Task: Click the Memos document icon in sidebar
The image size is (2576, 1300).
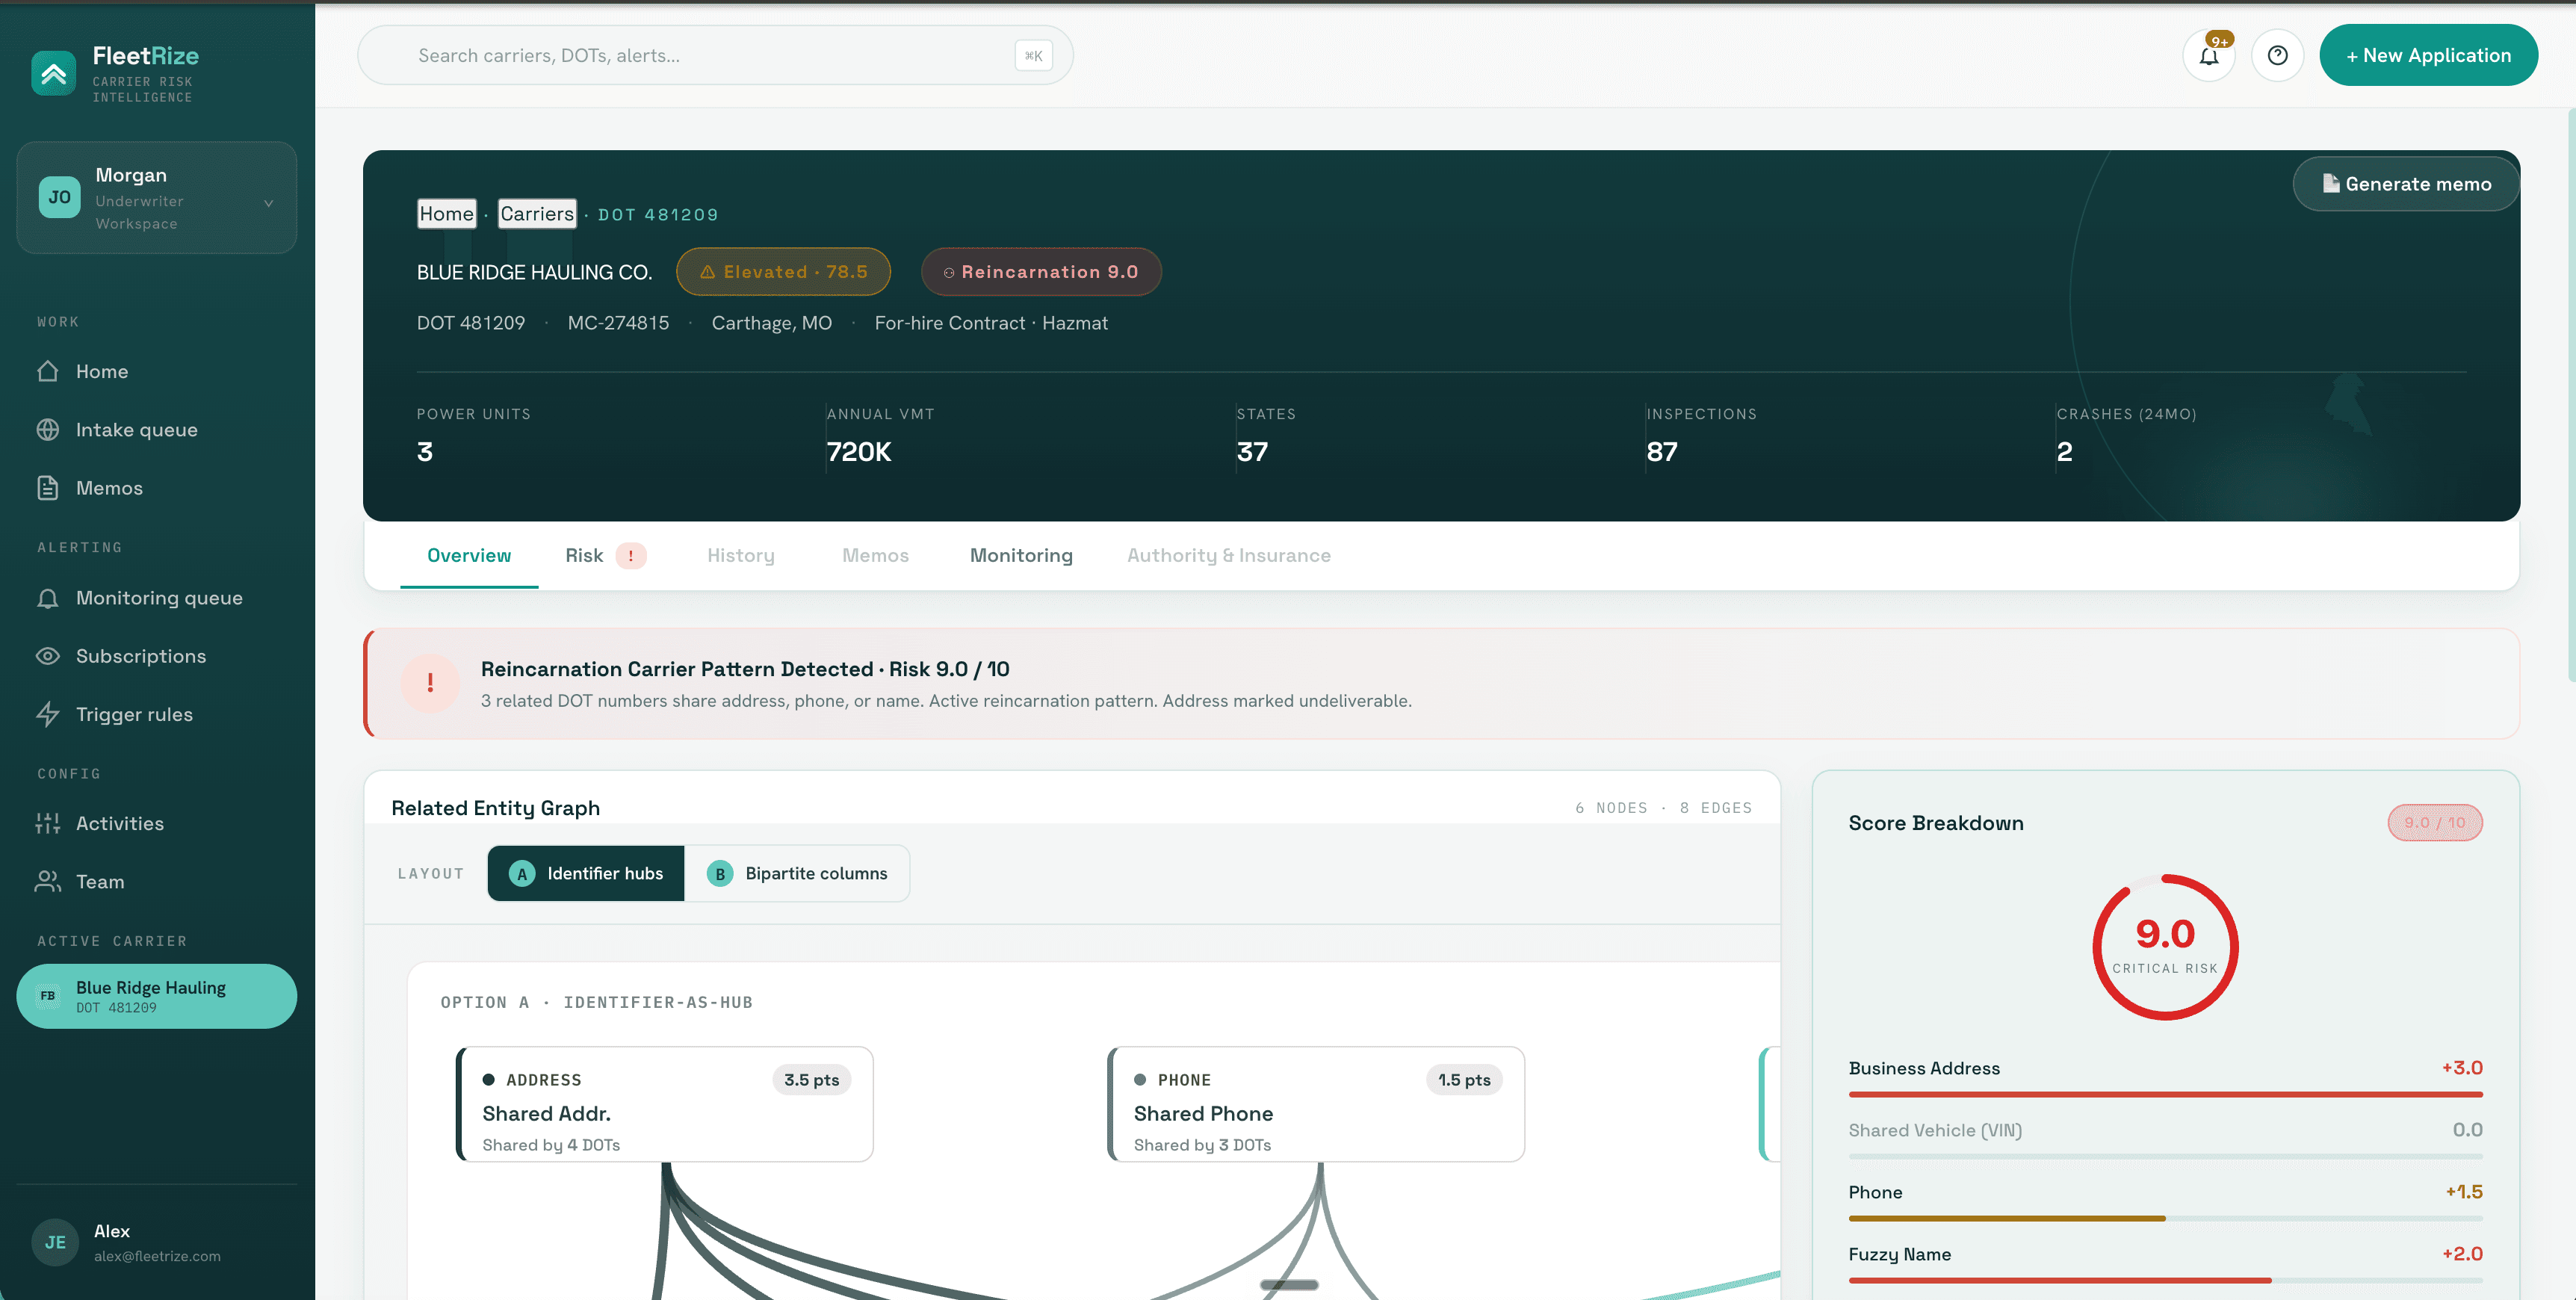Action: [48, 488]
